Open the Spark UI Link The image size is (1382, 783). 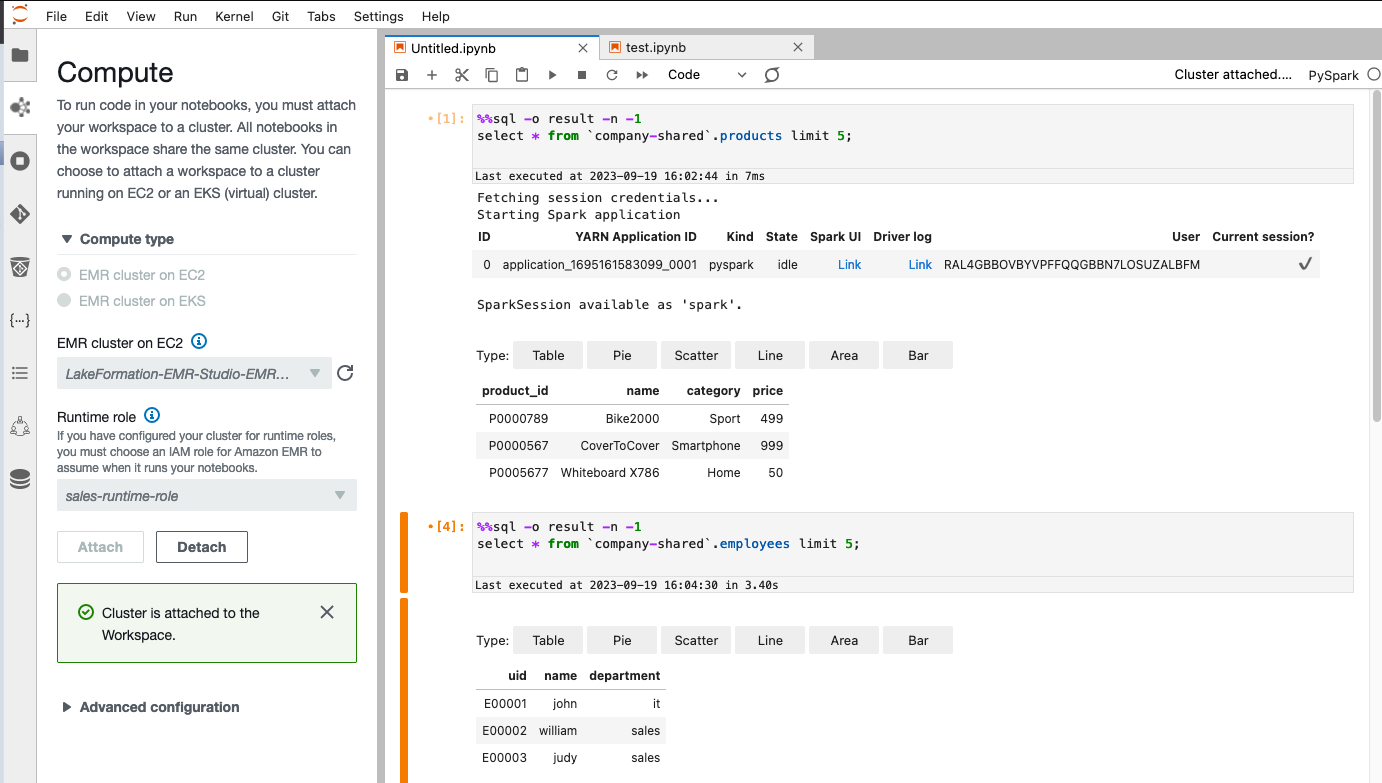[849, 264]
